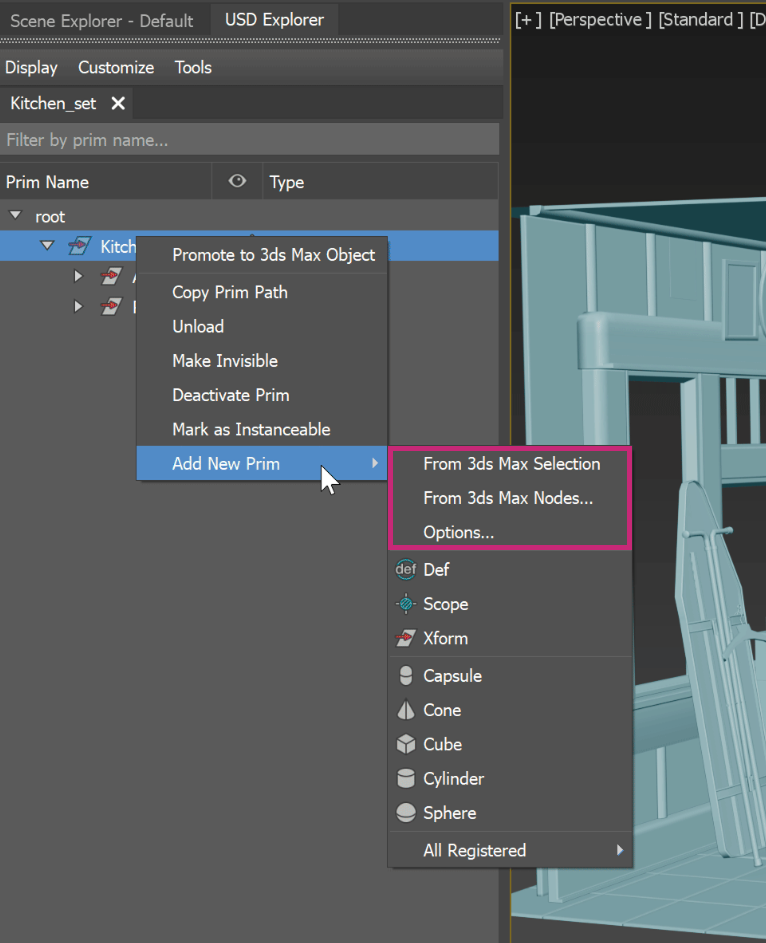Close the Kitchen_set stage tab

[x=118, y=103]
